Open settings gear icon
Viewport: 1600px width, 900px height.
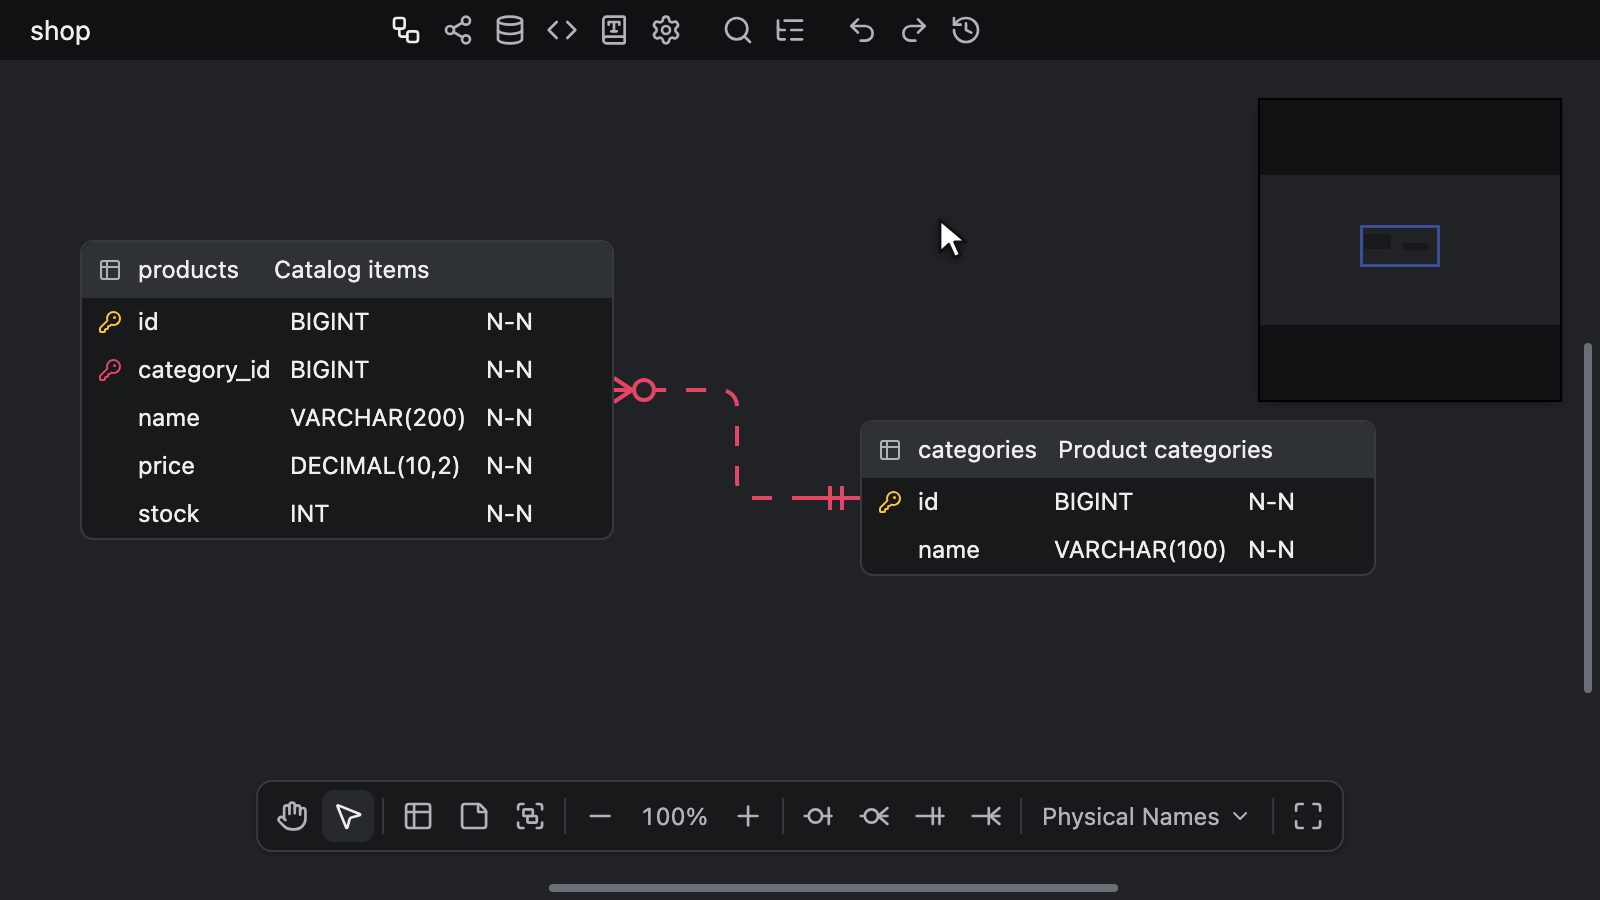click(x=666, y=30)
